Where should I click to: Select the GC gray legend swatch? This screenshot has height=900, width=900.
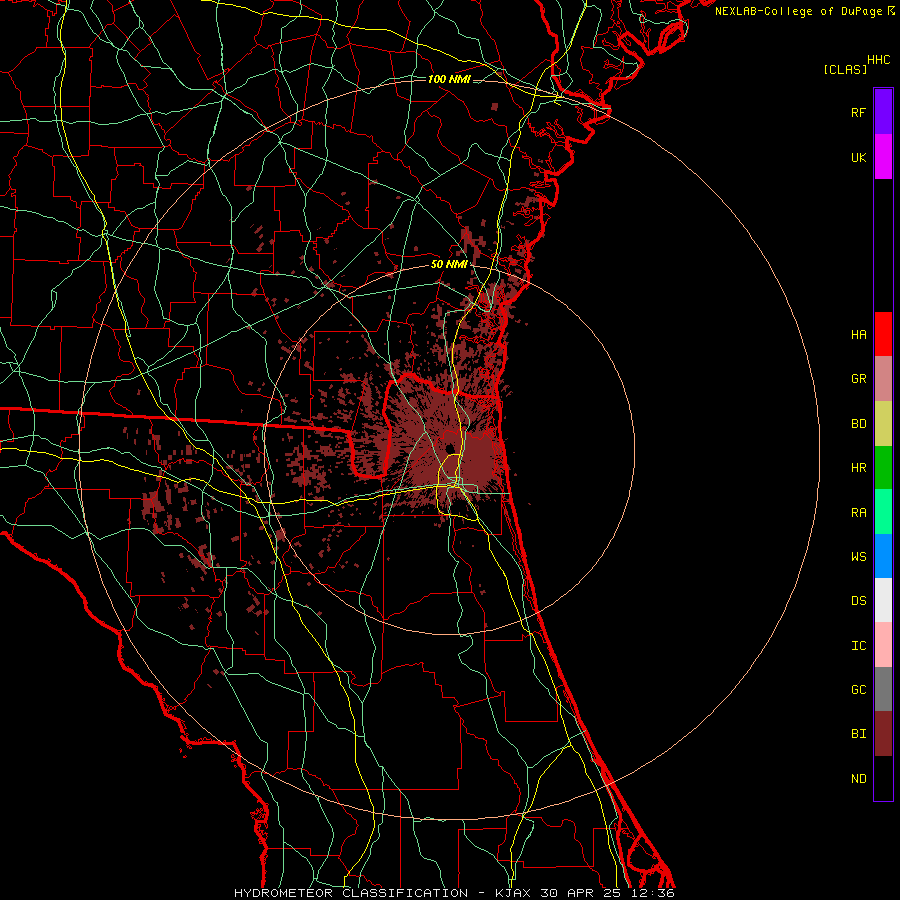883,689
